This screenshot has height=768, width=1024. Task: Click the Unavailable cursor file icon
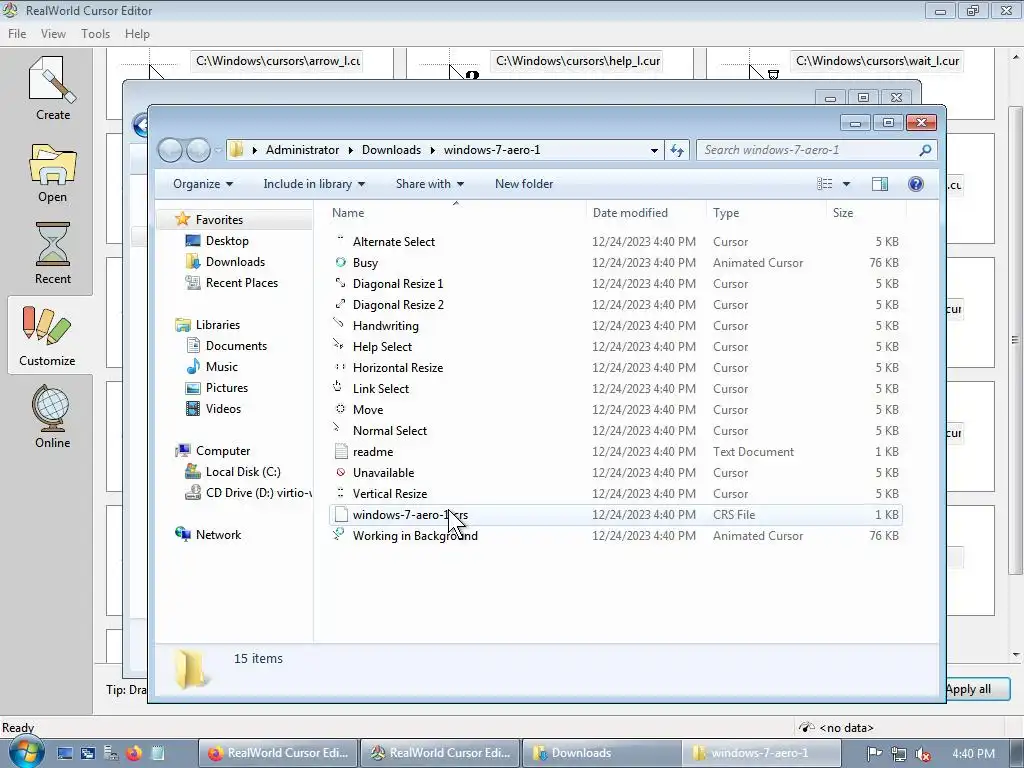click(x=340, y=472)
